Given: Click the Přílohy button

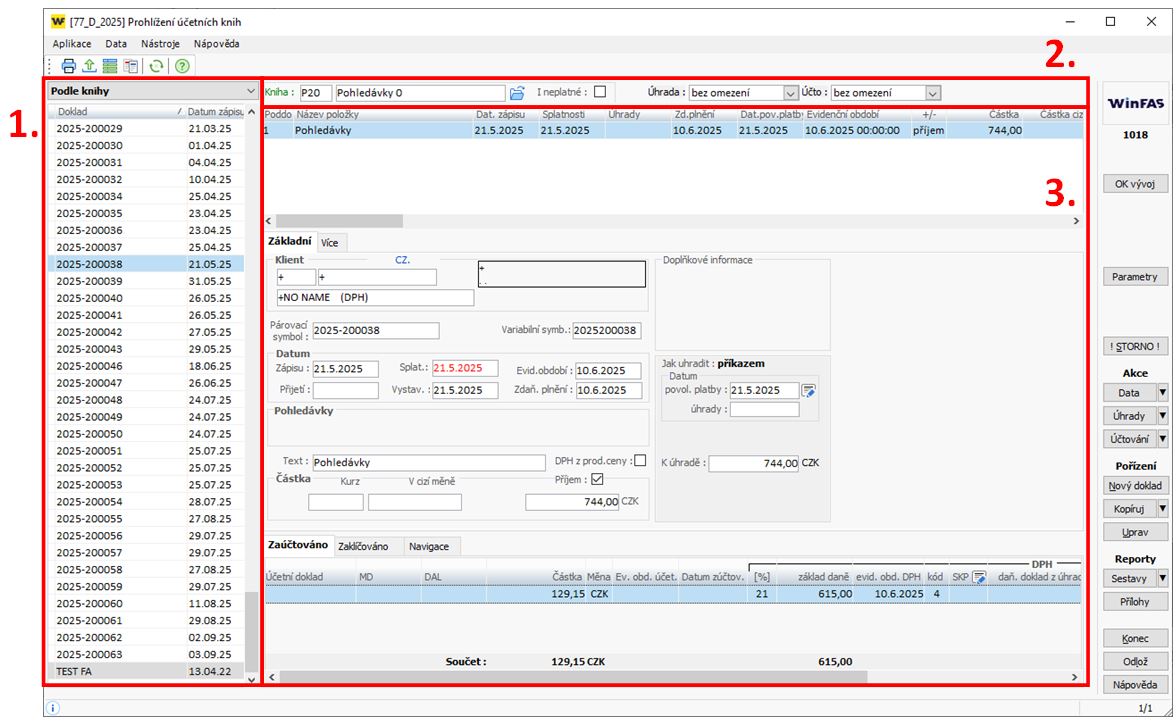Looking at the screenshot, I should tap(1135, 602).
